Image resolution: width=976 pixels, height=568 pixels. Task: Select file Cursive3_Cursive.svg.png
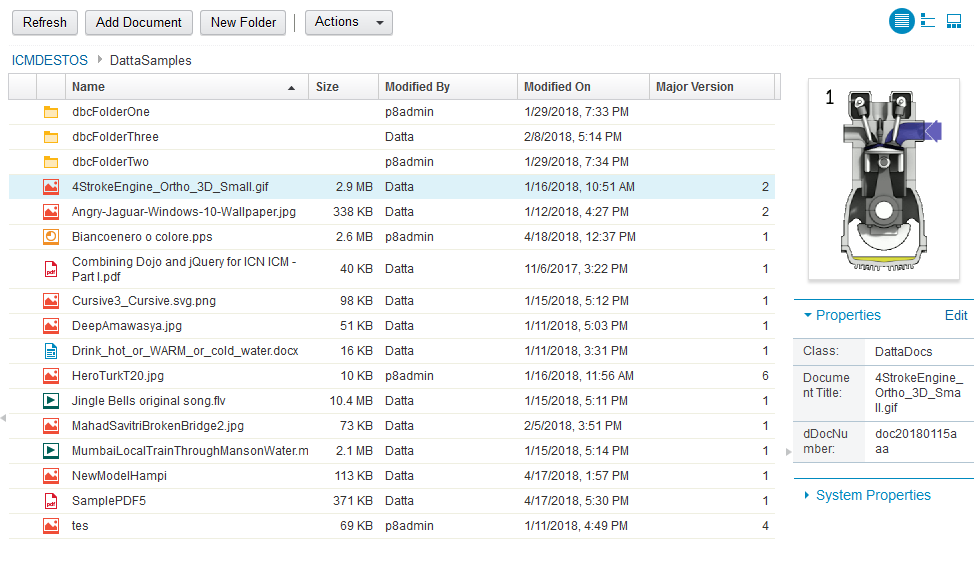point(144,301)
